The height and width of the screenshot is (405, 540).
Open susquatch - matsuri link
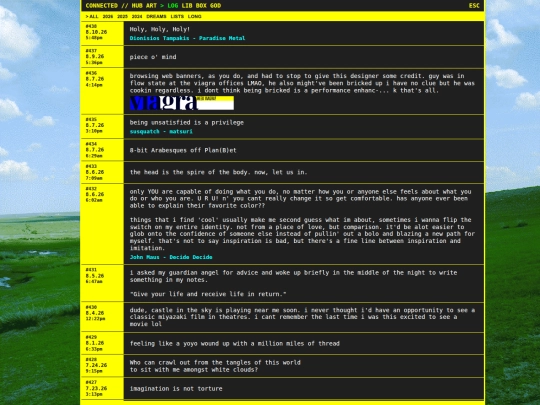coord(161,132)
